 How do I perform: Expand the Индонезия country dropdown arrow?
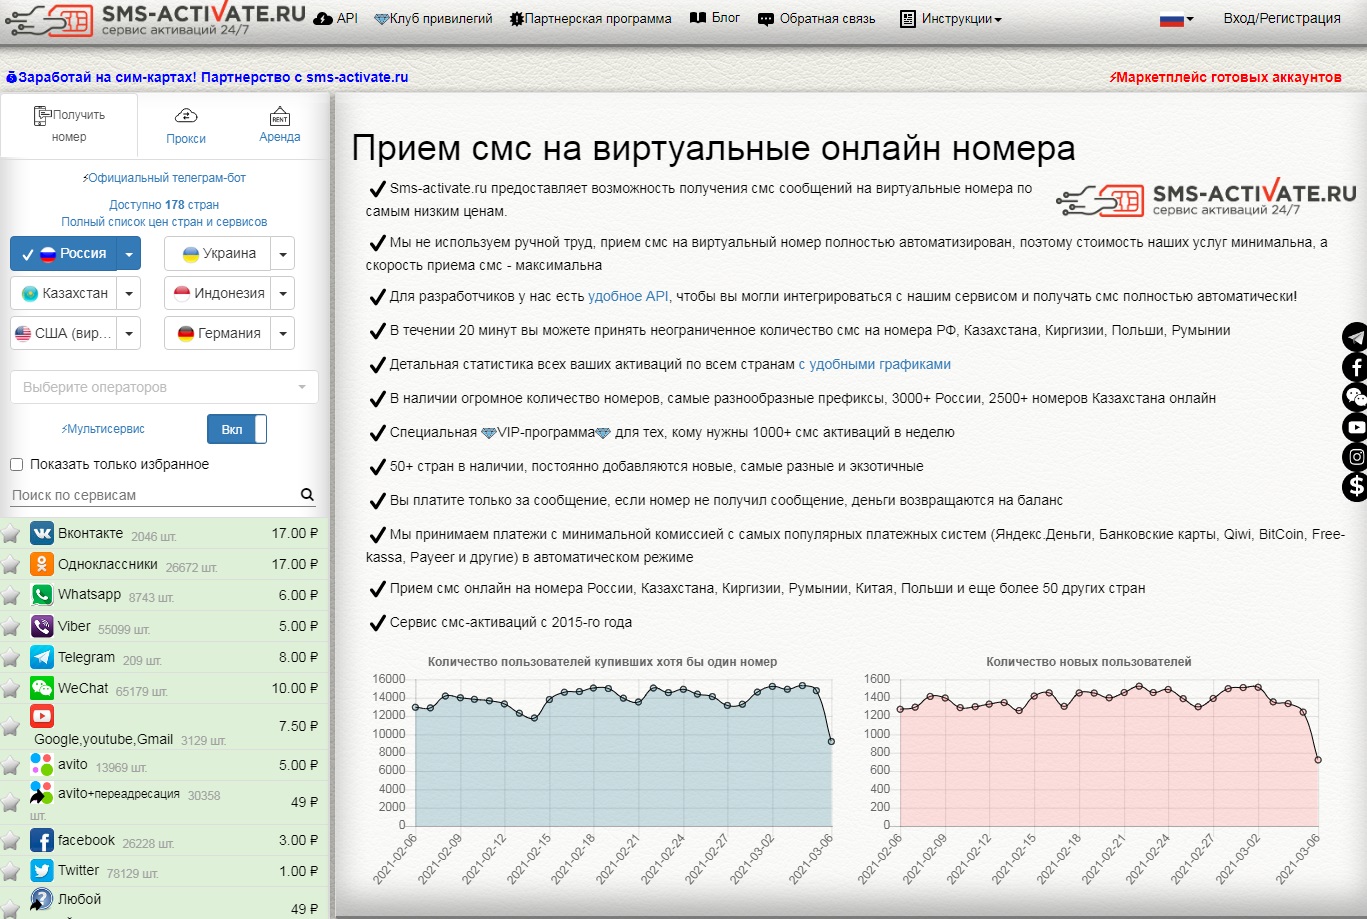(283, 294)
